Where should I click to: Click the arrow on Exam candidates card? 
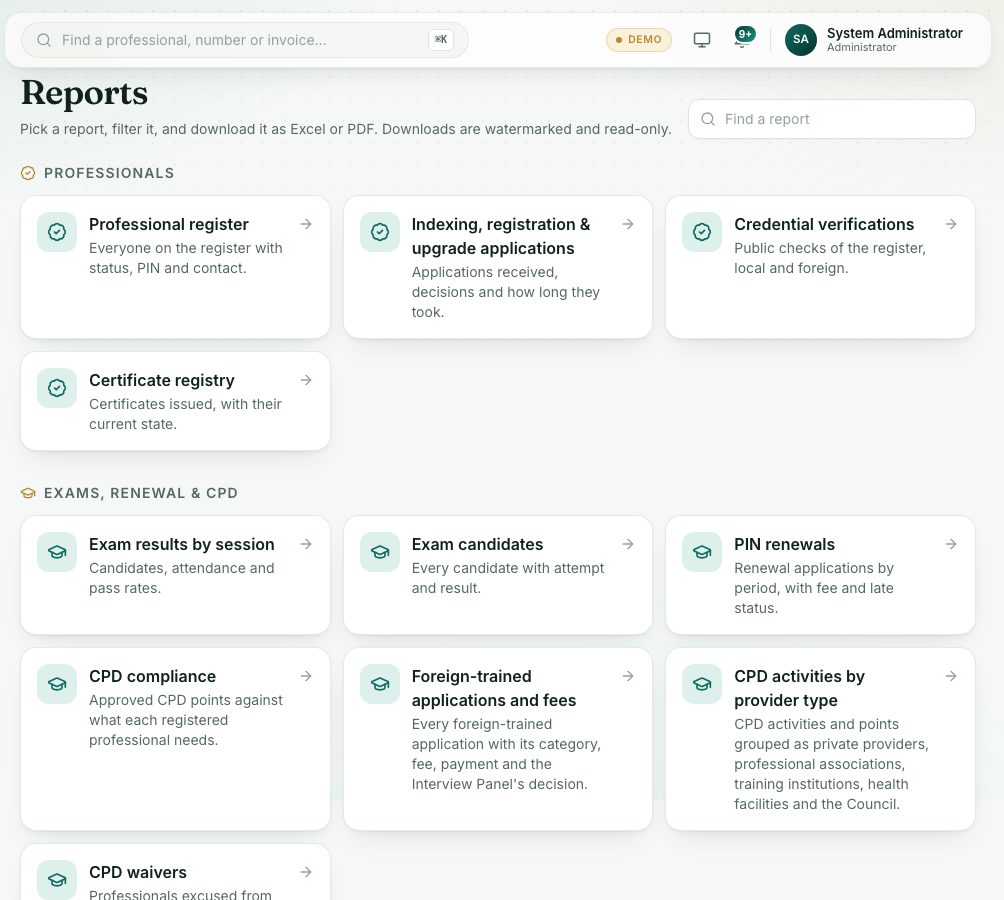628,544
